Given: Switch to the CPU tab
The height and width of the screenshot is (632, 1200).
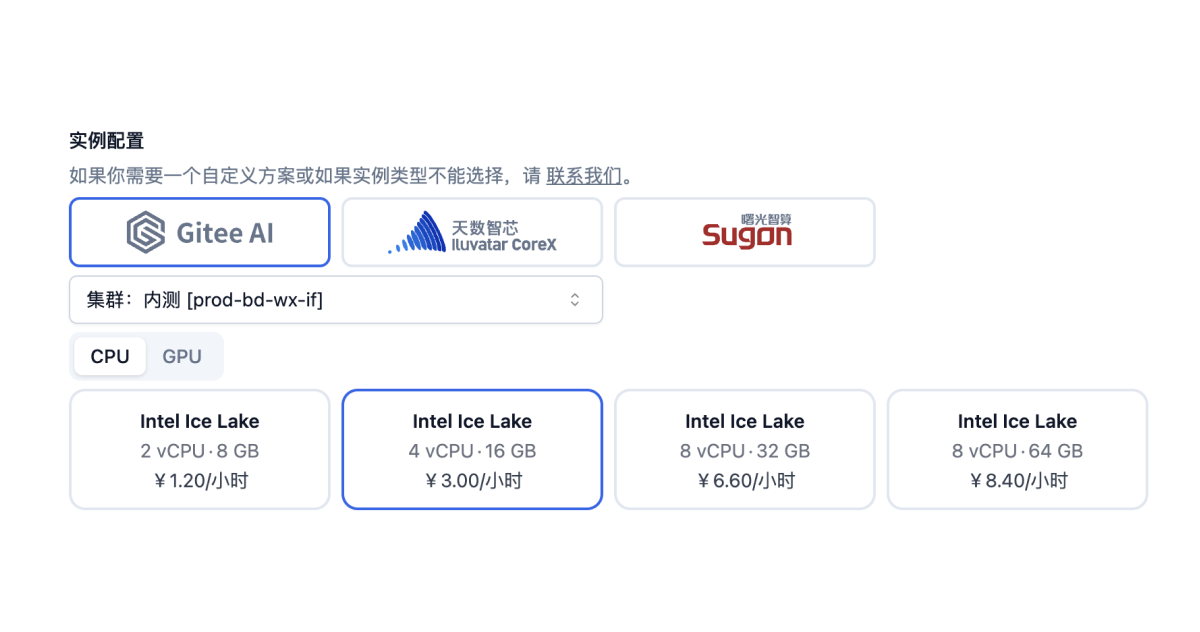Looking at the screenshot, I should pyautogui.click(x=110, y=357).
